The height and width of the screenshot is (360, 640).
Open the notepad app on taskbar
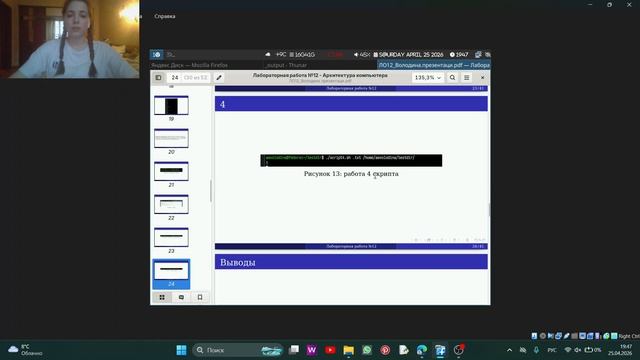[x=404, y=350]
